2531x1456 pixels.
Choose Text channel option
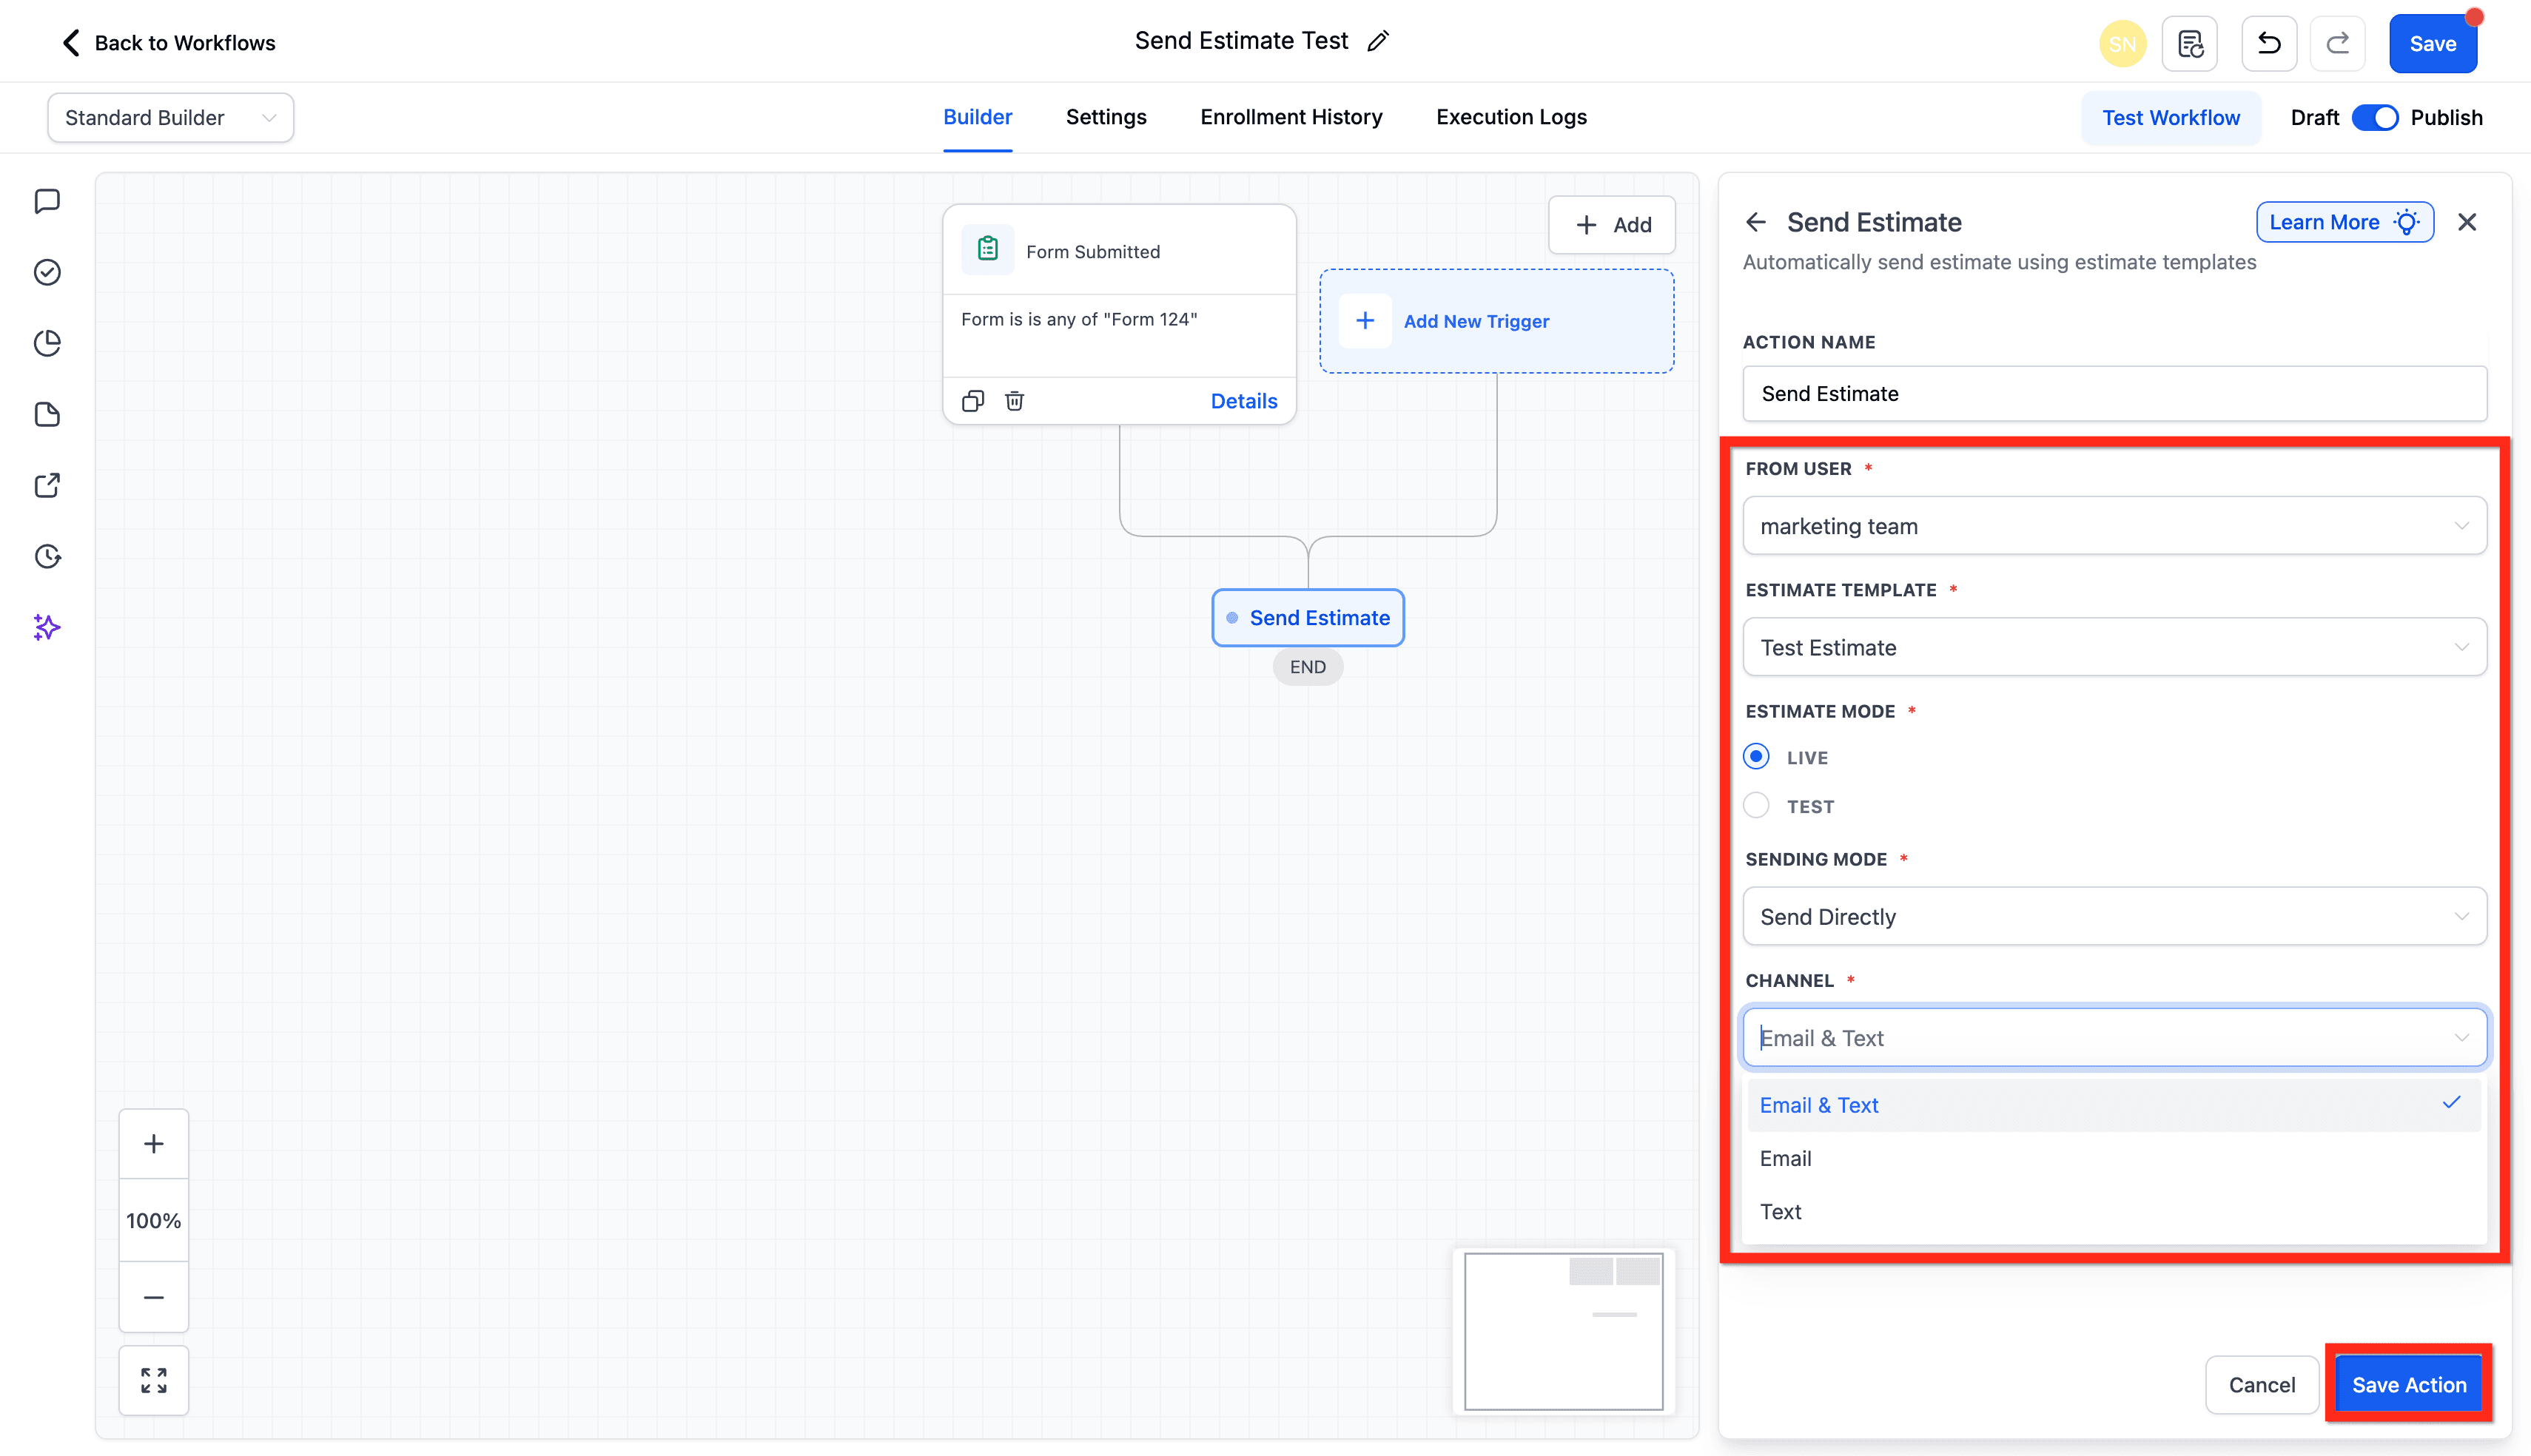[2114, 1211]
